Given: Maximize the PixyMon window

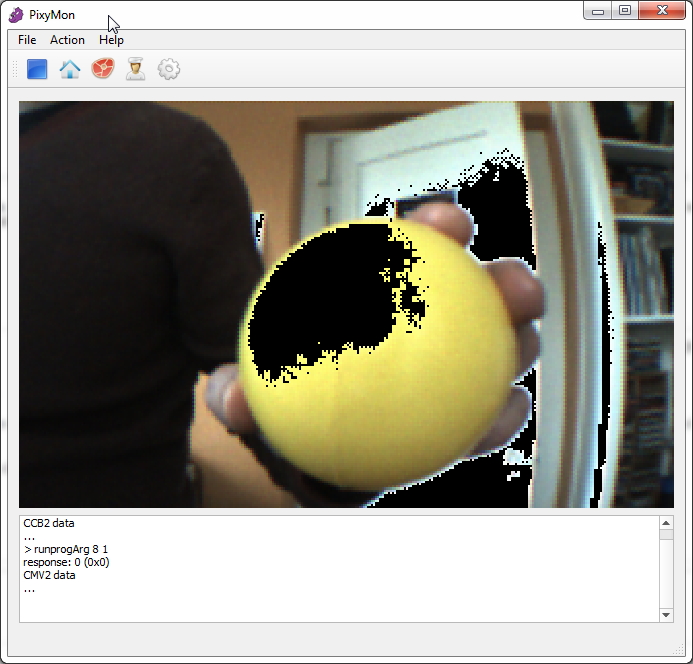Looking at the screenshot, I should pos(625,11).
